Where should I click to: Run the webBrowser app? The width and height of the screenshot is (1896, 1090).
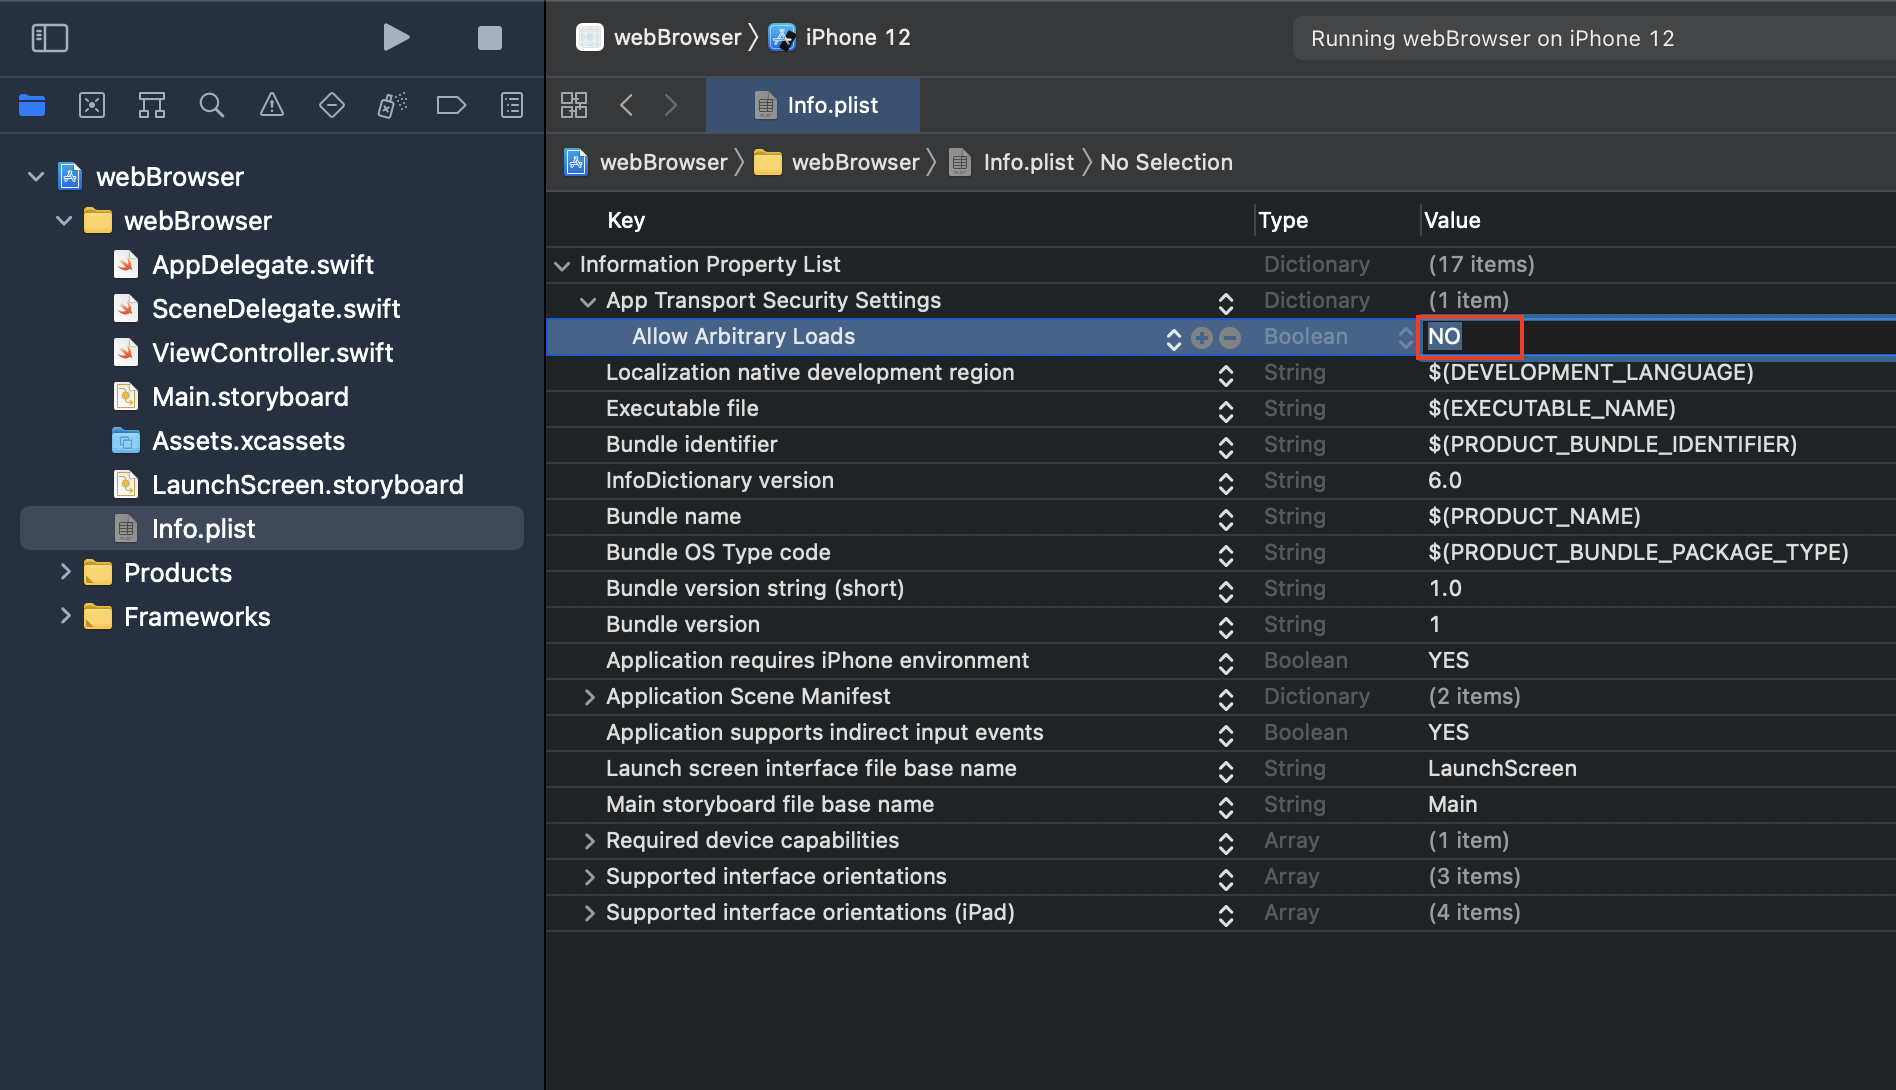(x=396, y=38)
